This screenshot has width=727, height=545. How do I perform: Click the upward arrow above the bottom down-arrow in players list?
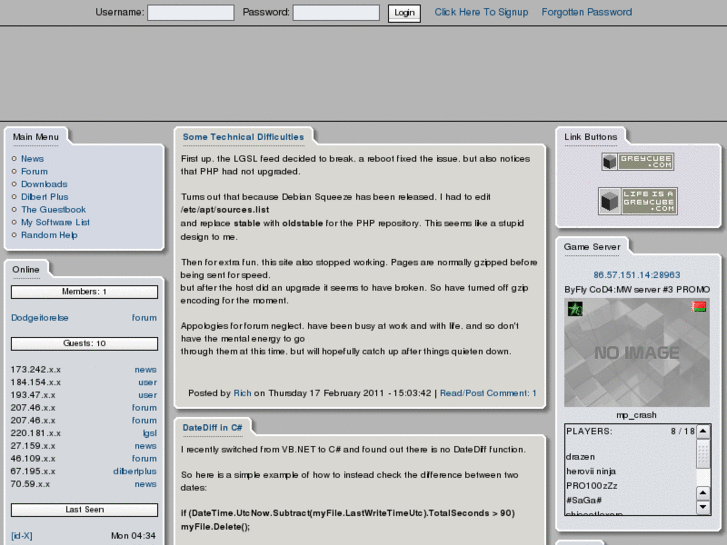pos(703,493)
